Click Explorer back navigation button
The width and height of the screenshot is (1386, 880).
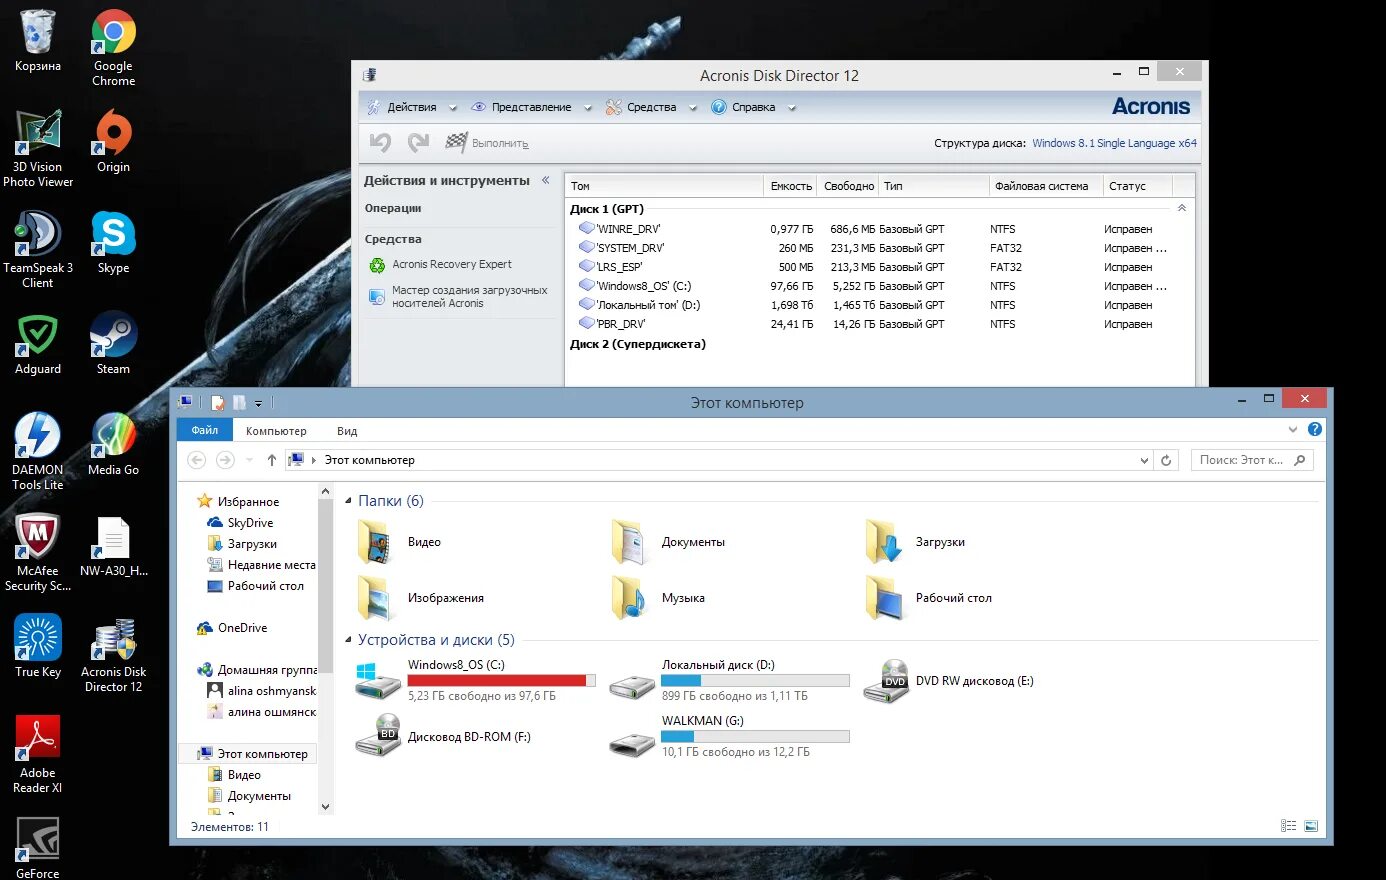tap(197, 460)
